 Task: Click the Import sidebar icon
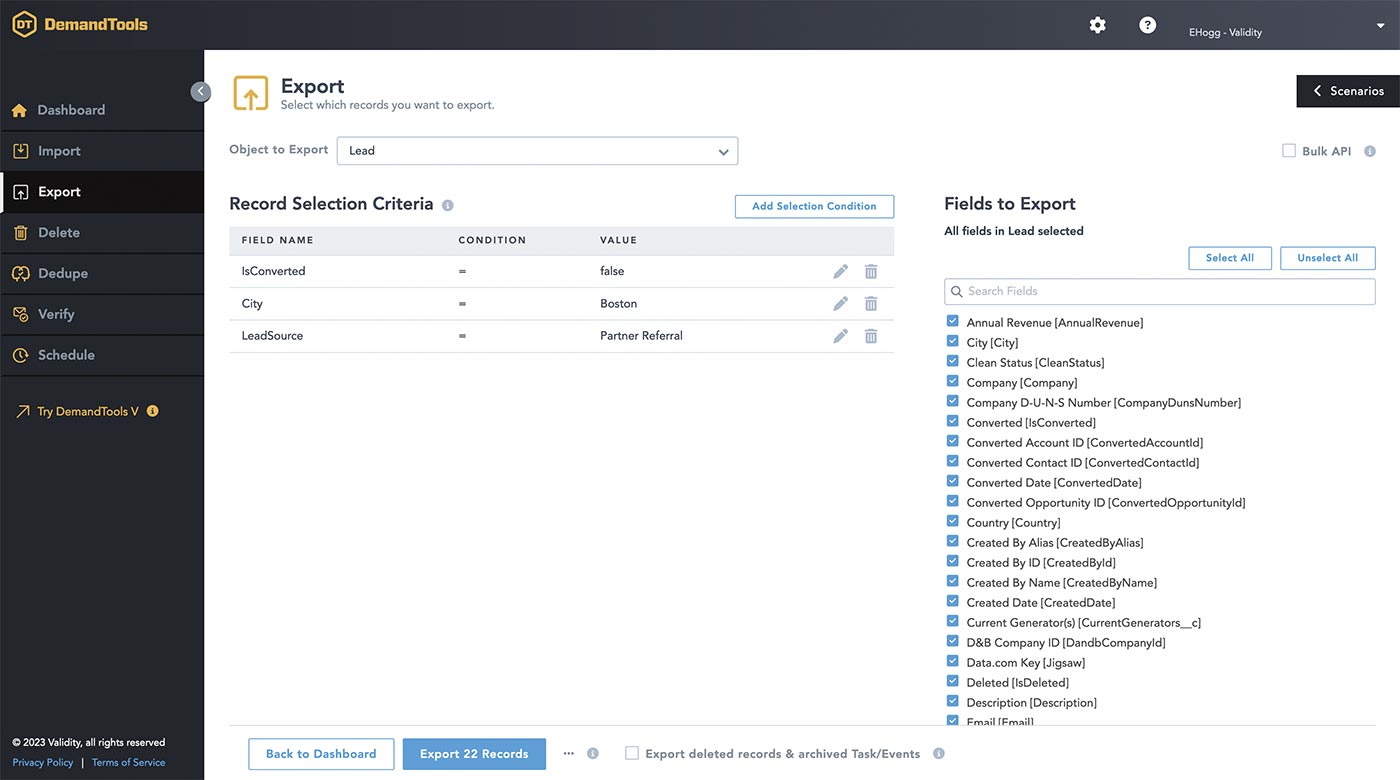point(19,151)
